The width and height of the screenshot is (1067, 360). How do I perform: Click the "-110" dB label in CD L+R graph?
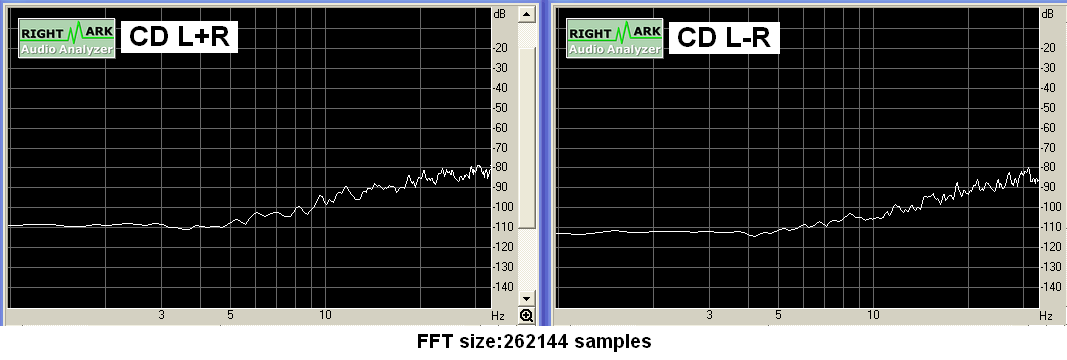pyautogui.click(x=504, y=227)
